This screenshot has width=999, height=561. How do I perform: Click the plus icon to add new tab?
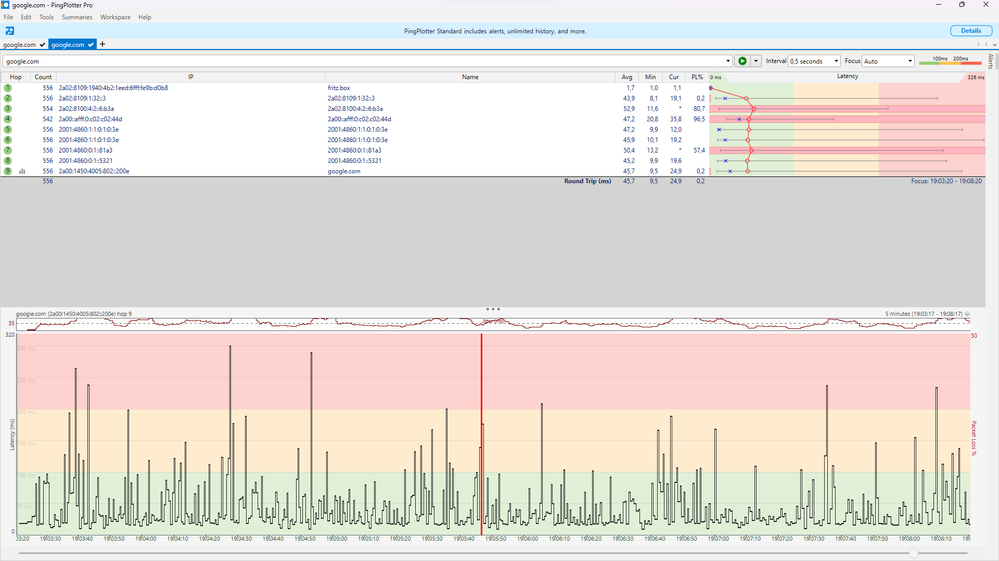(x=102, y=45)
